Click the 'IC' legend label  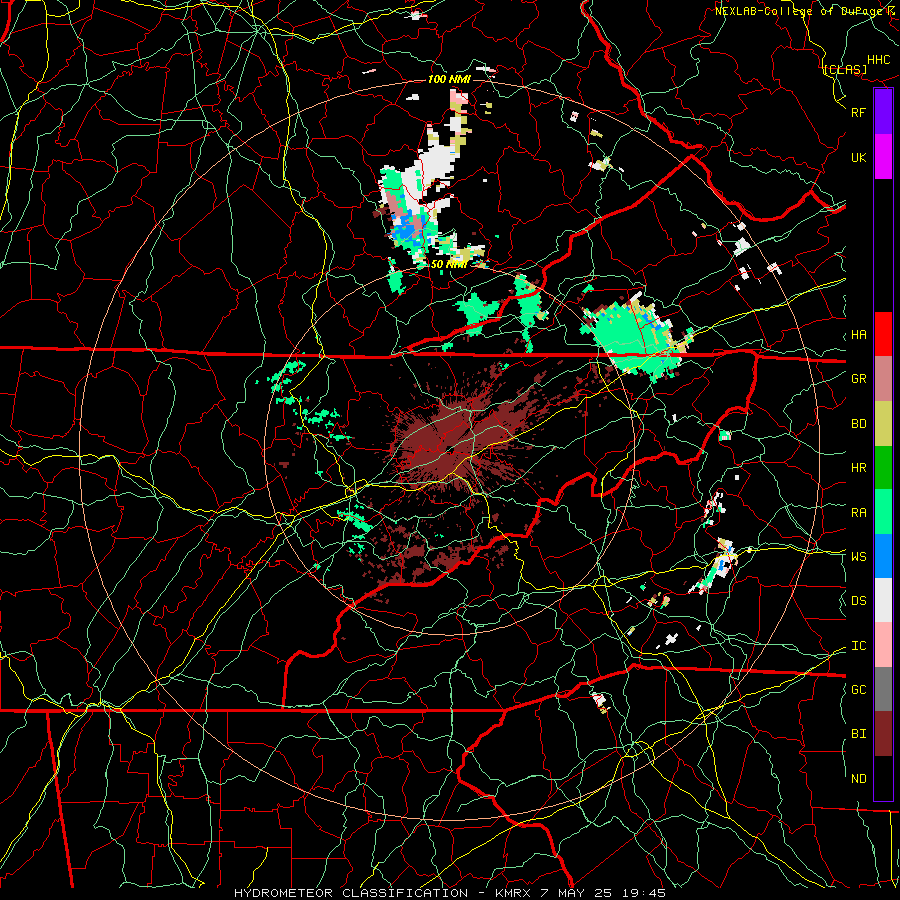(x=858, y=646)
